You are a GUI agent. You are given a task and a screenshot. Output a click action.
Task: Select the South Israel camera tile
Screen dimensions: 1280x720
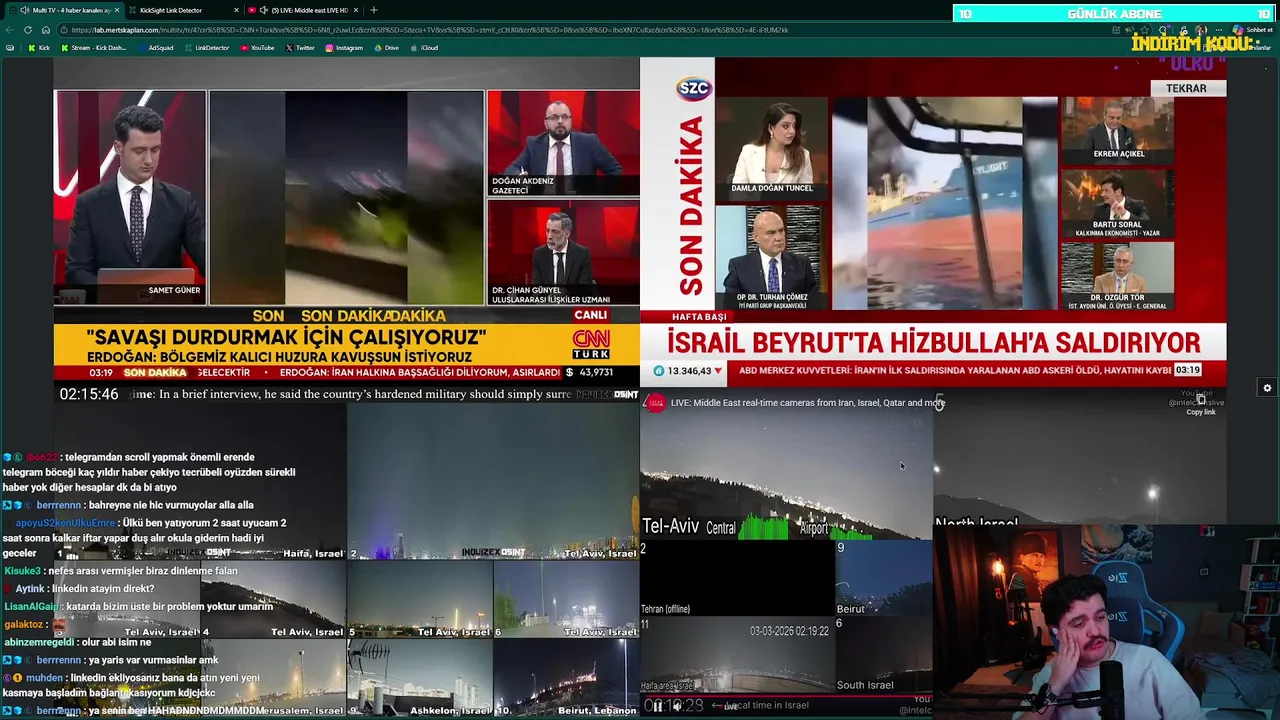pos(884,654)
